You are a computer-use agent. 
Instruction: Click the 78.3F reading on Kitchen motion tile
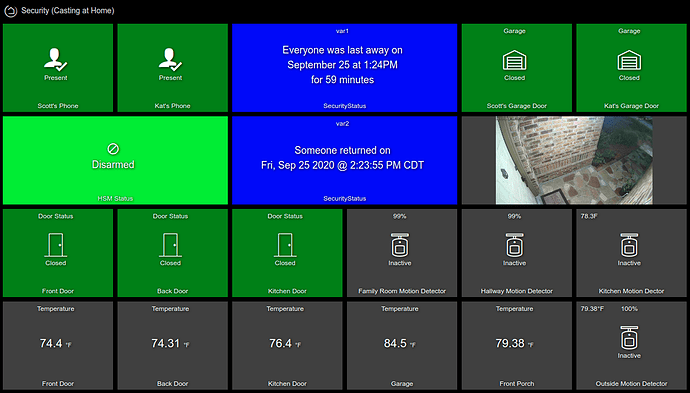tap(589, 216)
